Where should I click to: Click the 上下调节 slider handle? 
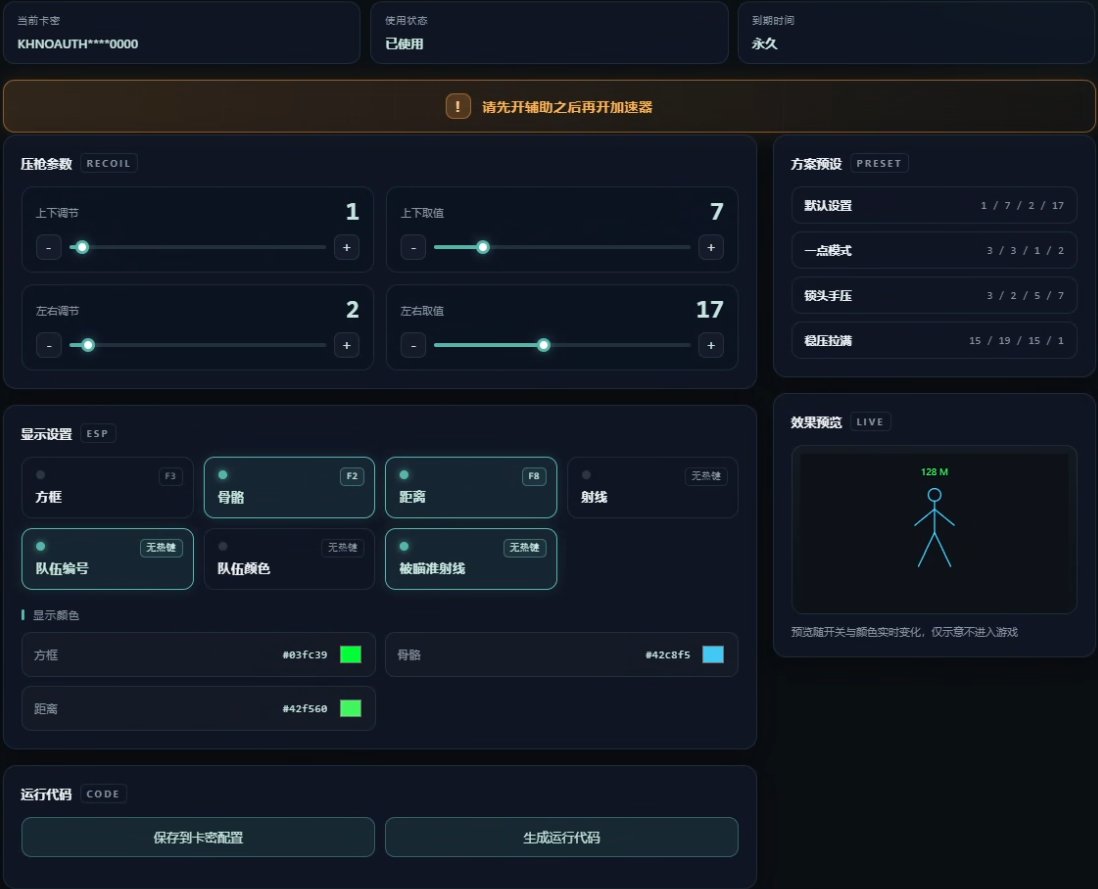tap(82, 247)
